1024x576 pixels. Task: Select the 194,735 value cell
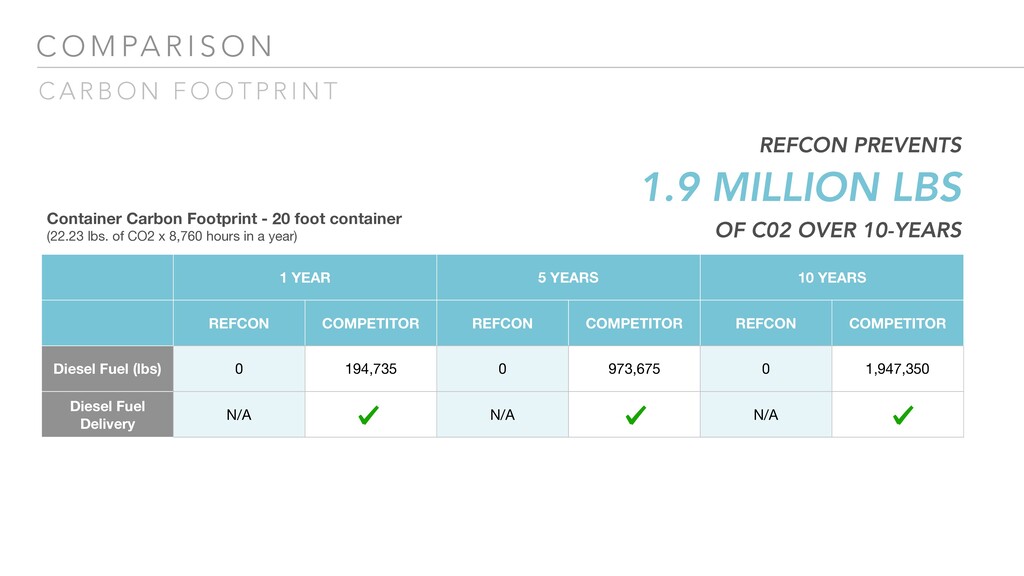click(370, 369)
